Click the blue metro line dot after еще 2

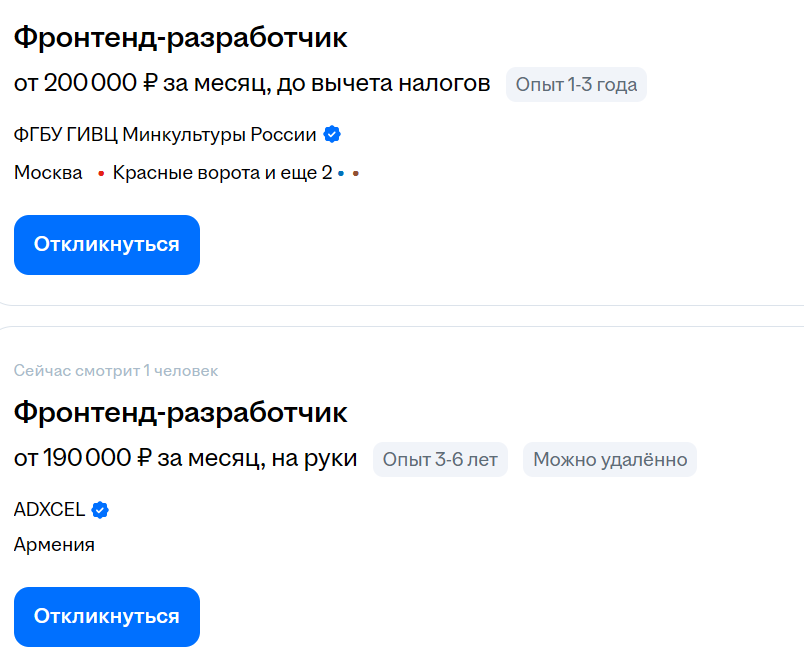tap(342, 172)
